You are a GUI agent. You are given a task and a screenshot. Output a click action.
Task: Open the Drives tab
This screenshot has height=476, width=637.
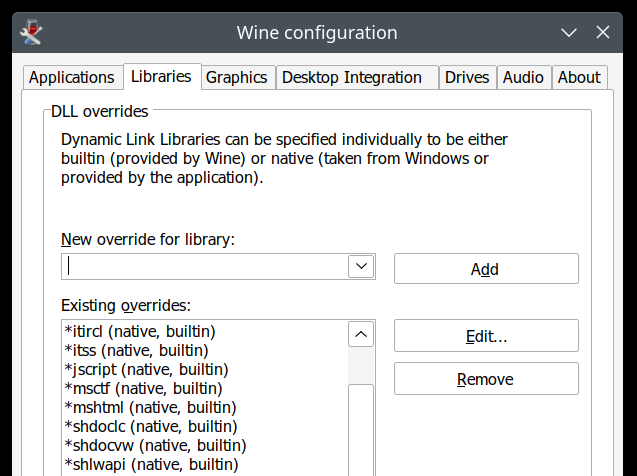pyautogui.click(x=467, y=78)
